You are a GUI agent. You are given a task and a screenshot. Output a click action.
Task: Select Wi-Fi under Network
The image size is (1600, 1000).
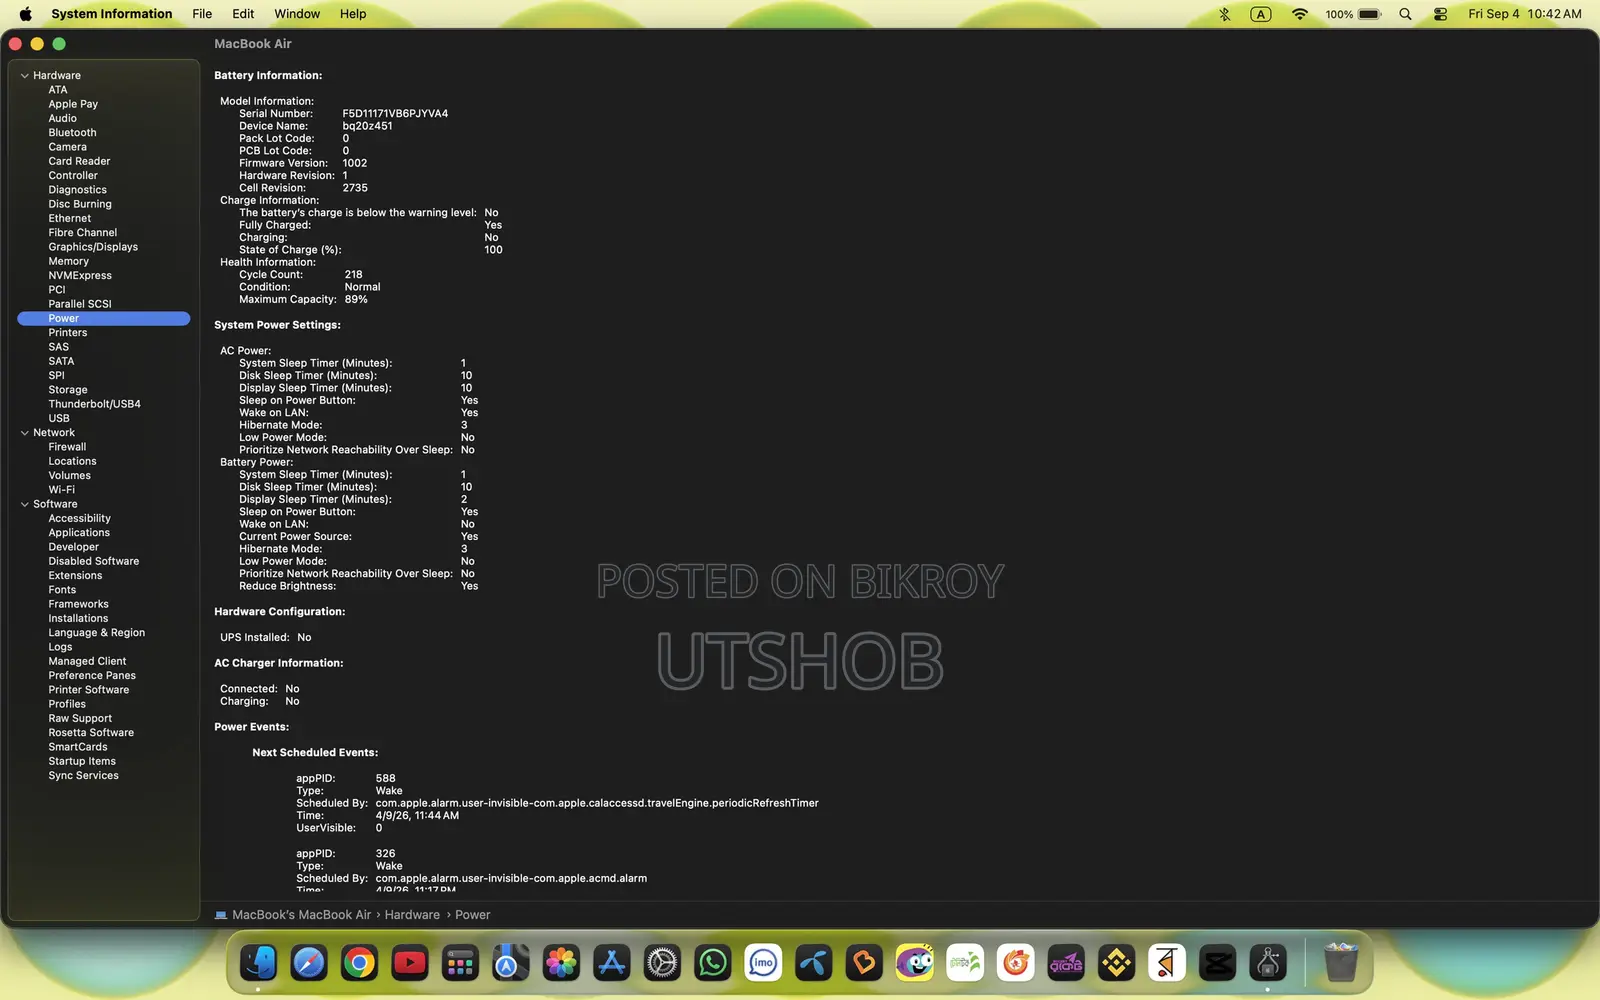coord(62,490)
